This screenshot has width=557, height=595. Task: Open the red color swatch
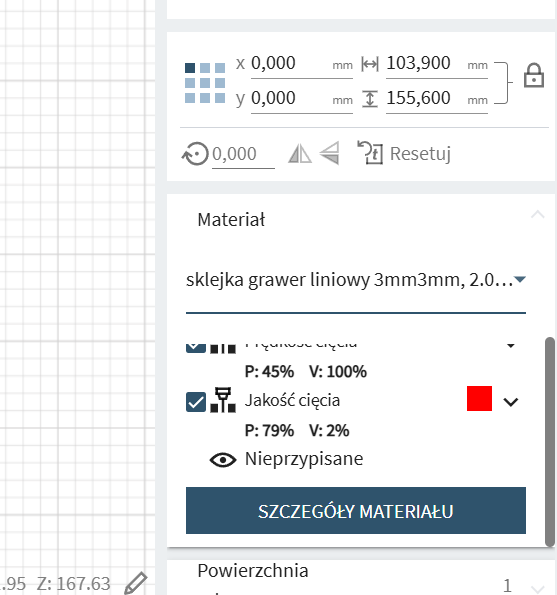coord(479,398)
